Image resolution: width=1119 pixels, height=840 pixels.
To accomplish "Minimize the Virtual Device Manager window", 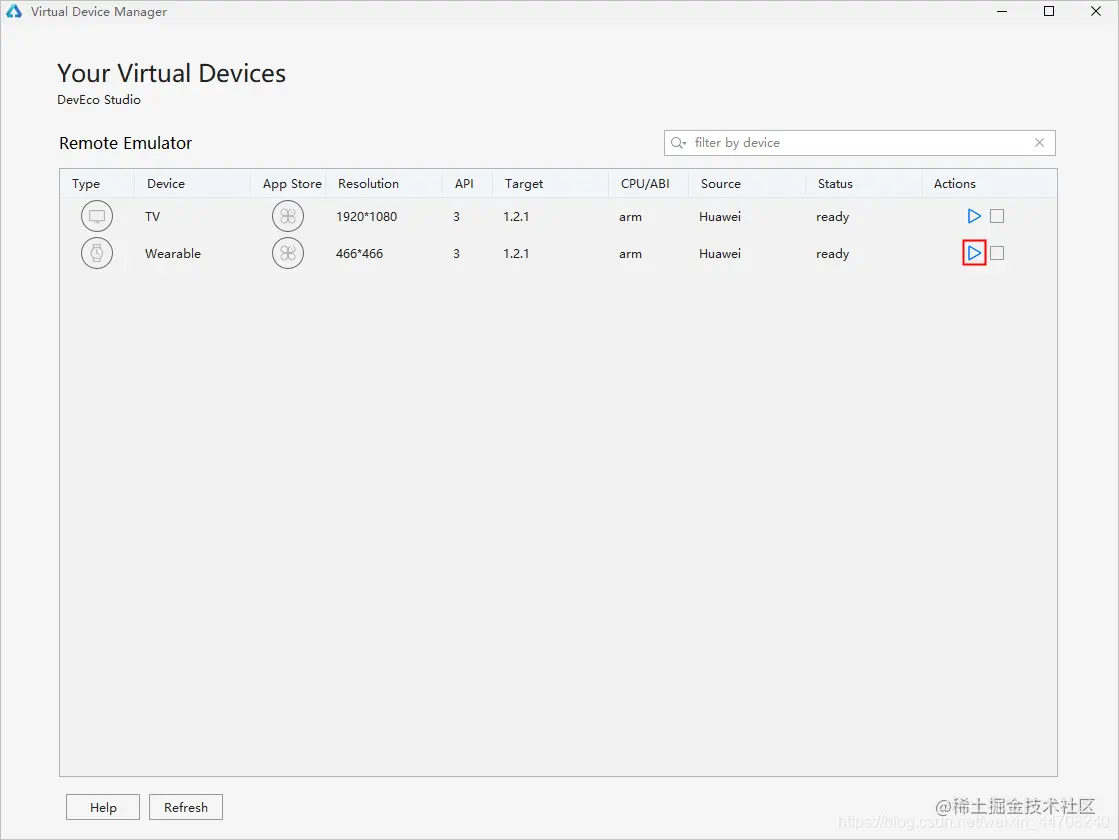I will pos(1002,11).
